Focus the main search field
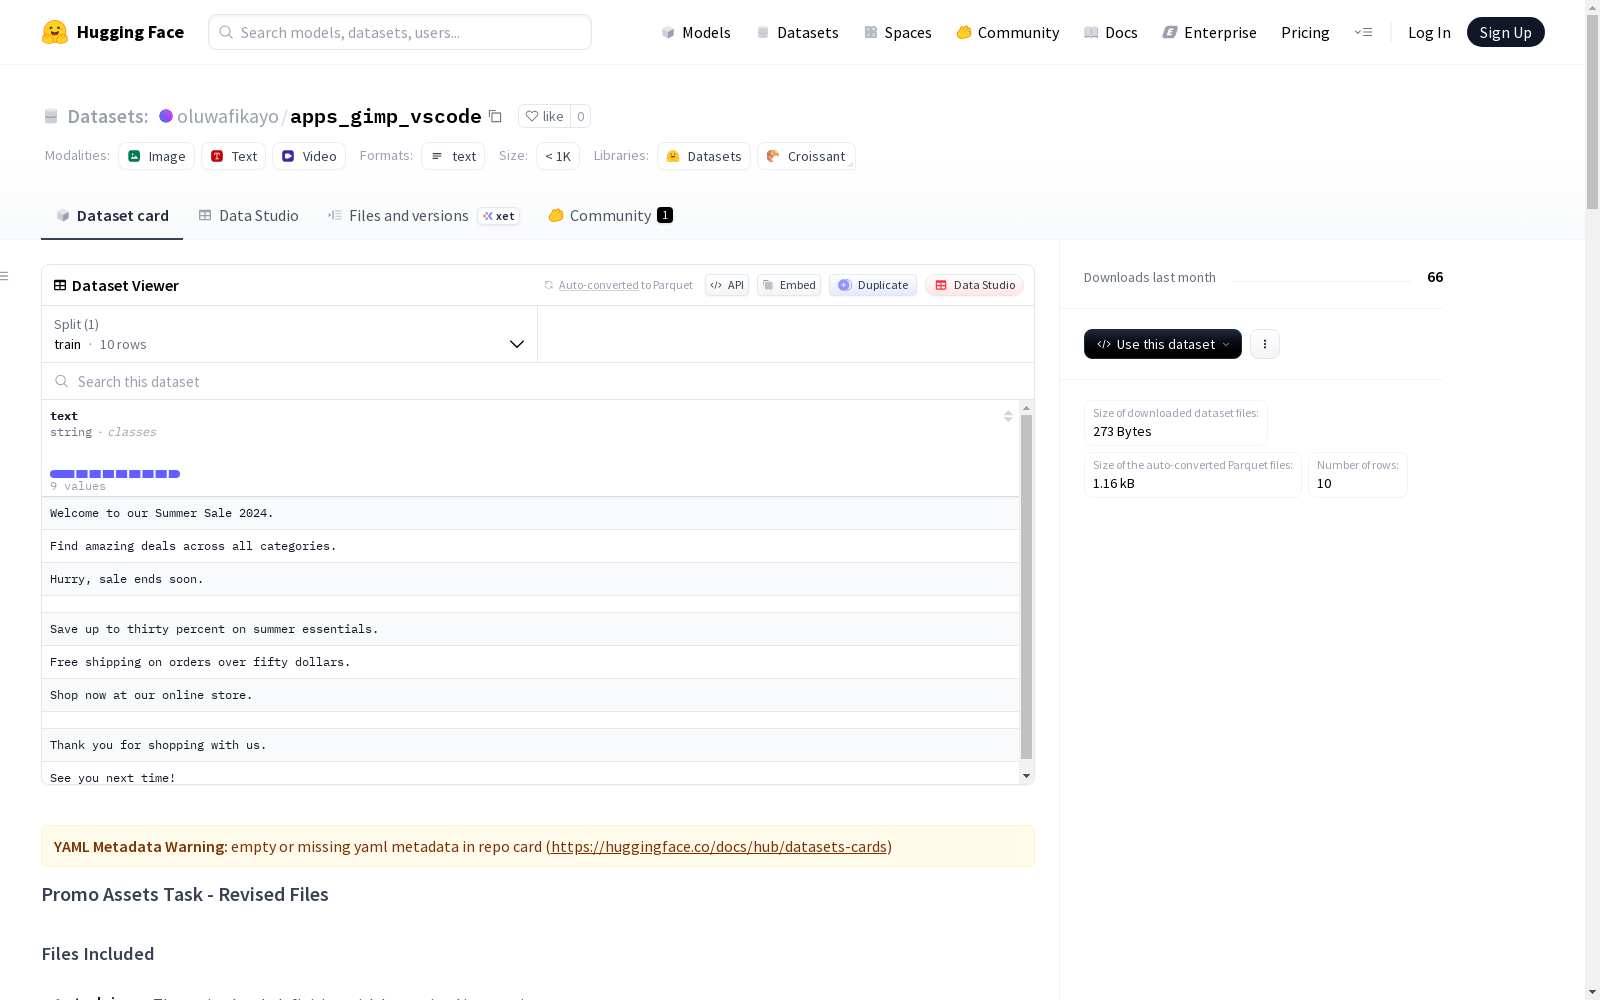 tap(400, 32)
